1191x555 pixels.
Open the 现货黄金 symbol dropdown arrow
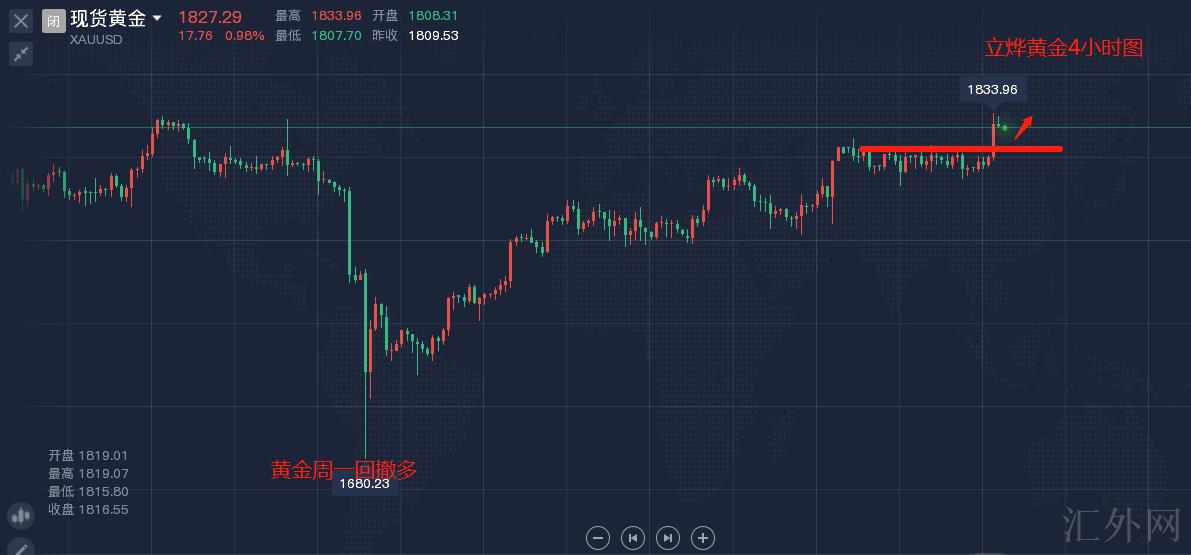(157, 19)
